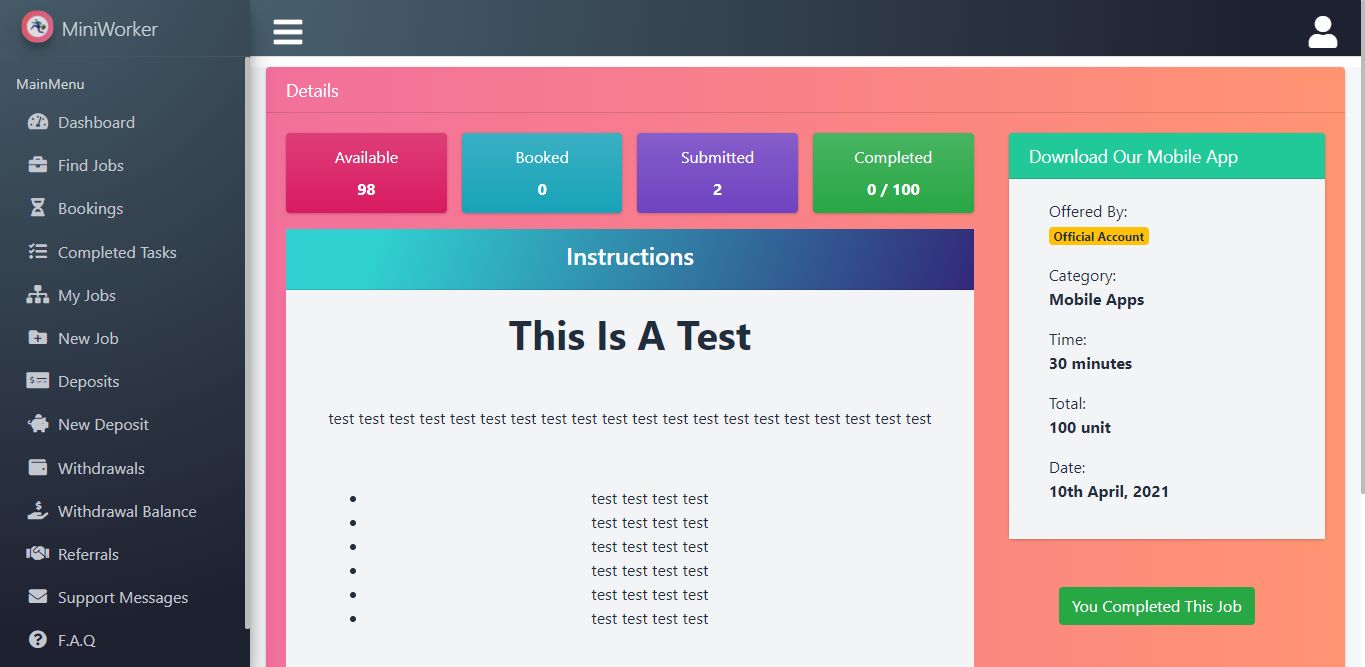The width and height of the screenshot is (1365, 667).
Task: Click the Withdrawals wallet icon
Action: click(x=38, y=468)
